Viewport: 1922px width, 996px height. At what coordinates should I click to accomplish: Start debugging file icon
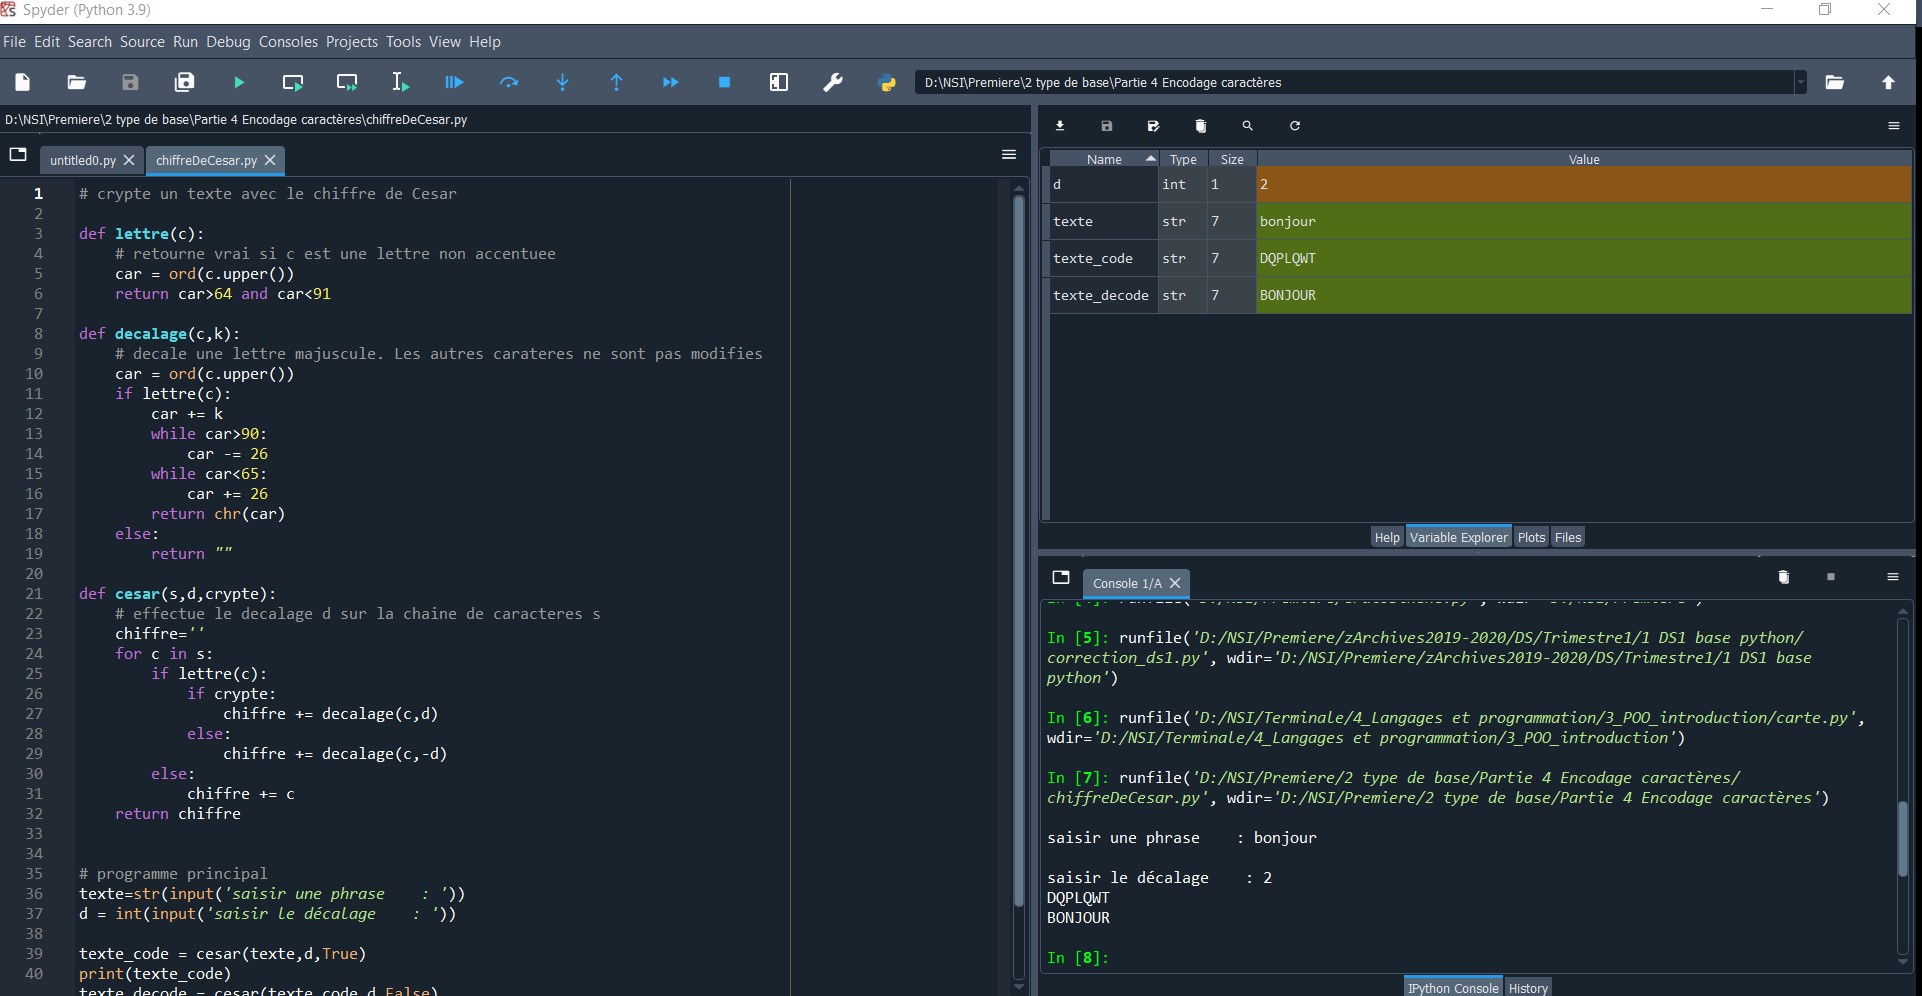point(455,82)
